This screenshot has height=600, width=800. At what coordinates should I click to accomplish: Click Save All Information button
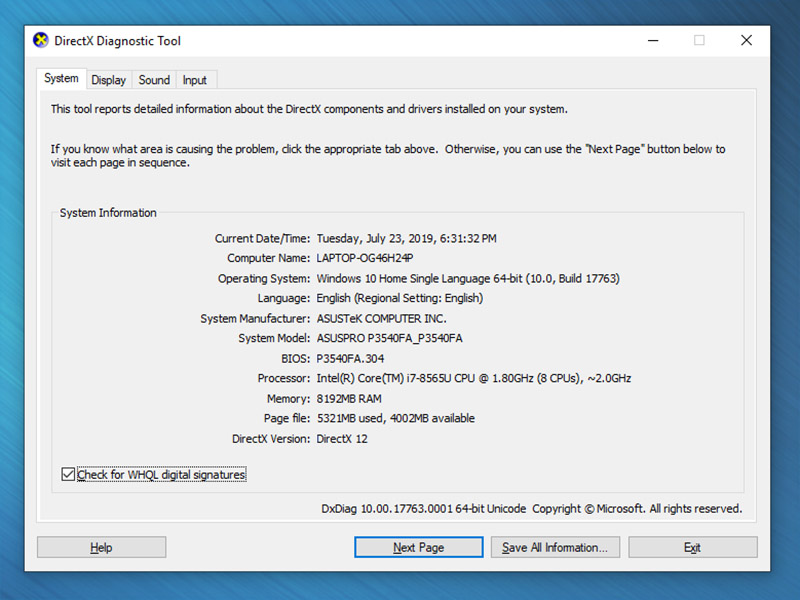[x=555, y=547]
